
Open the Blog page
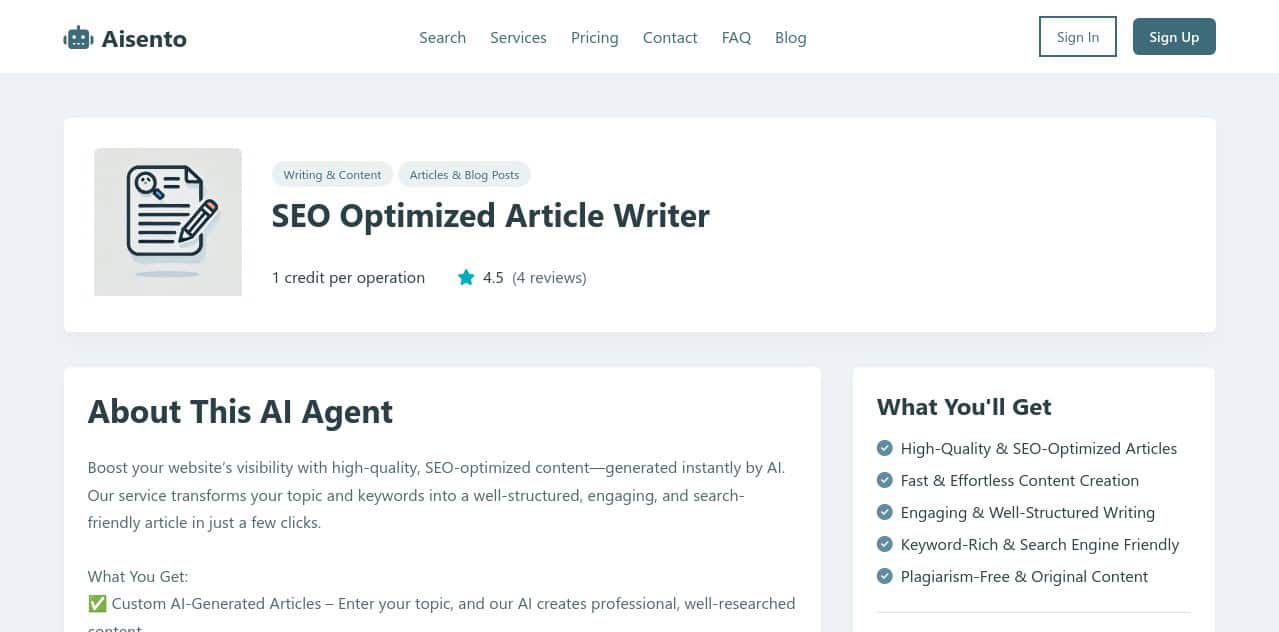pyautogui.click(x=790, y=37)
